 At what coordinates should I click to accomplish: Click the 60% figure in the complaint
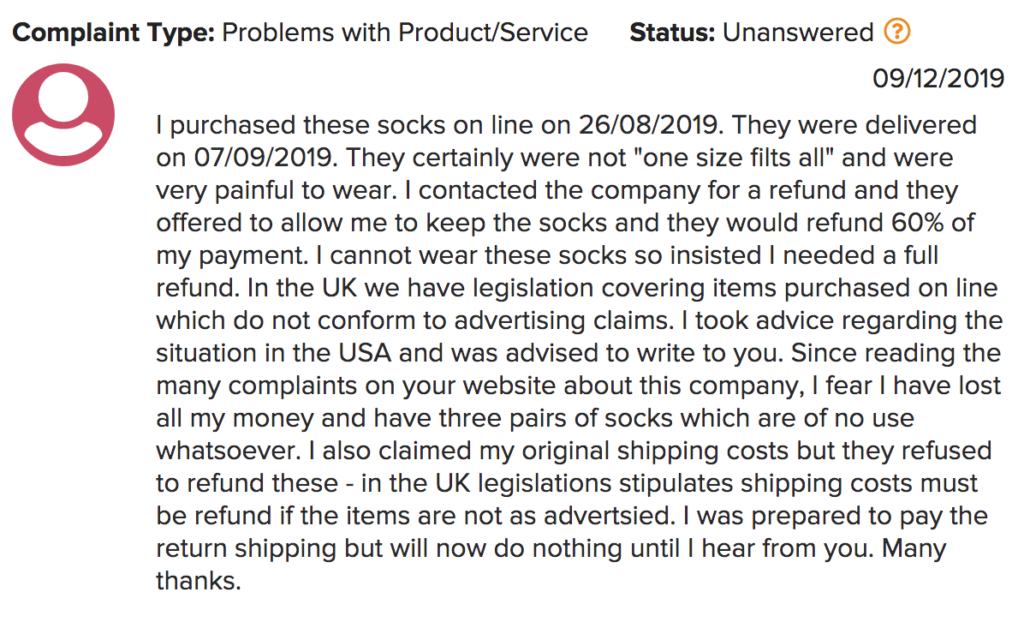(917, 223)
